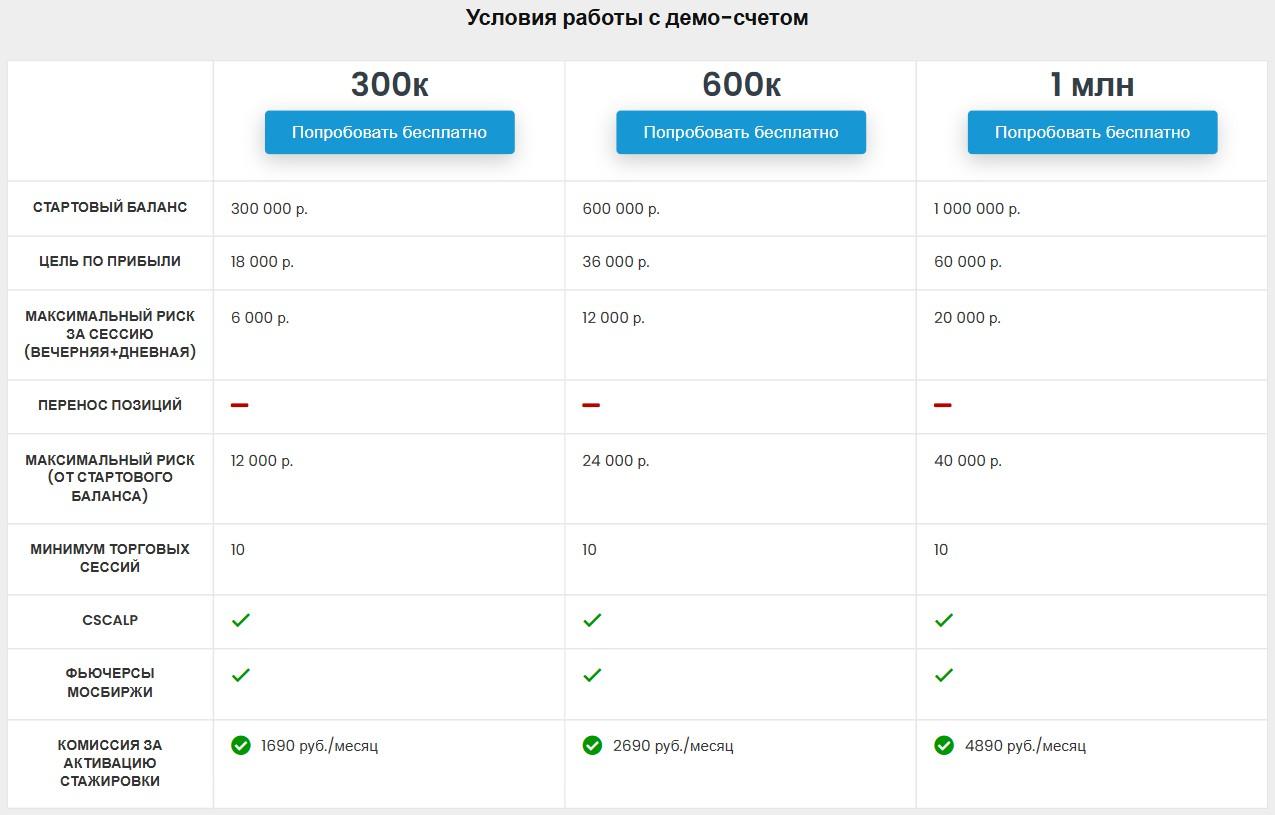Click 'Попробовать бесплатно' button under 600к
The height and width of the screenshot is (815, 1275).
[x=741, y=132]
